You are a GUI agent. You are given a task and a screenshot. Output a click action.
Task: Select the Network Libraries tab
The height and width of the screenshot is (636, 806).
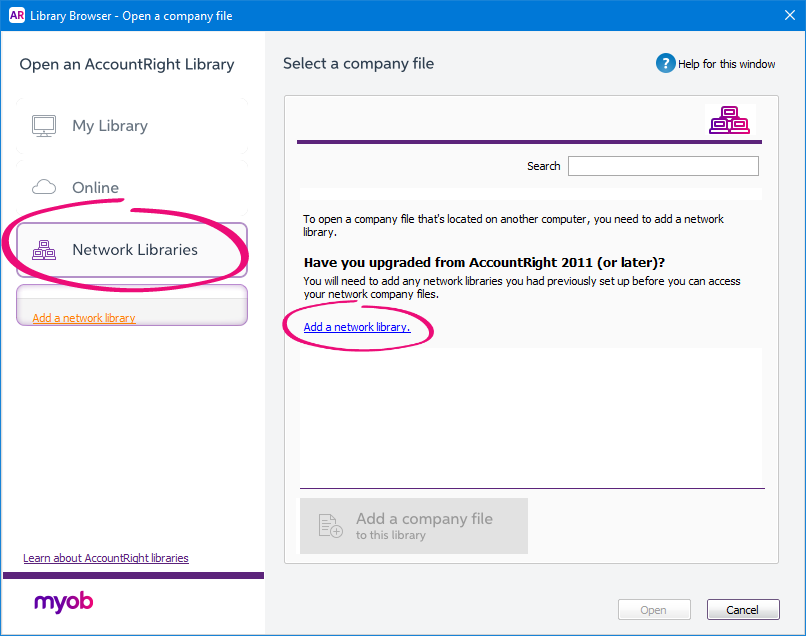tap(134, 250)
